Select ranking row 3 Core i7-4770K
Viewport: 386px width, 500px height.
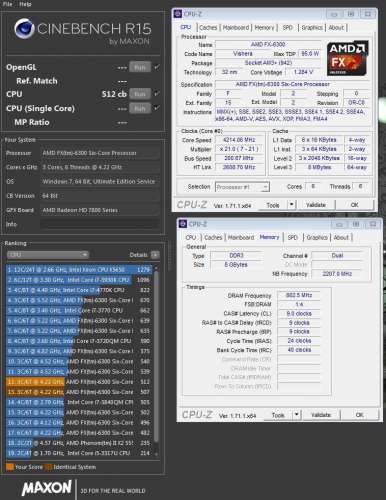79,290
